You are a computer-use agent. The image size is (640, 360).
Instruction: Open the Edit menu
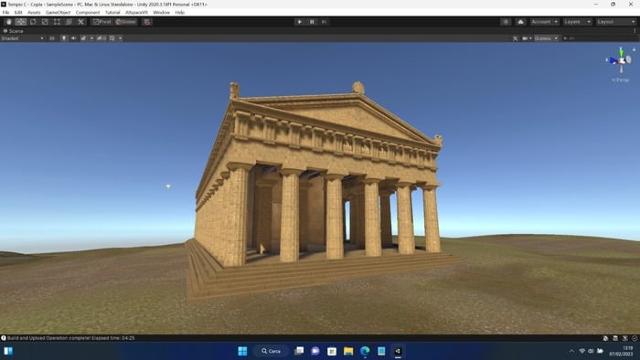18,13
